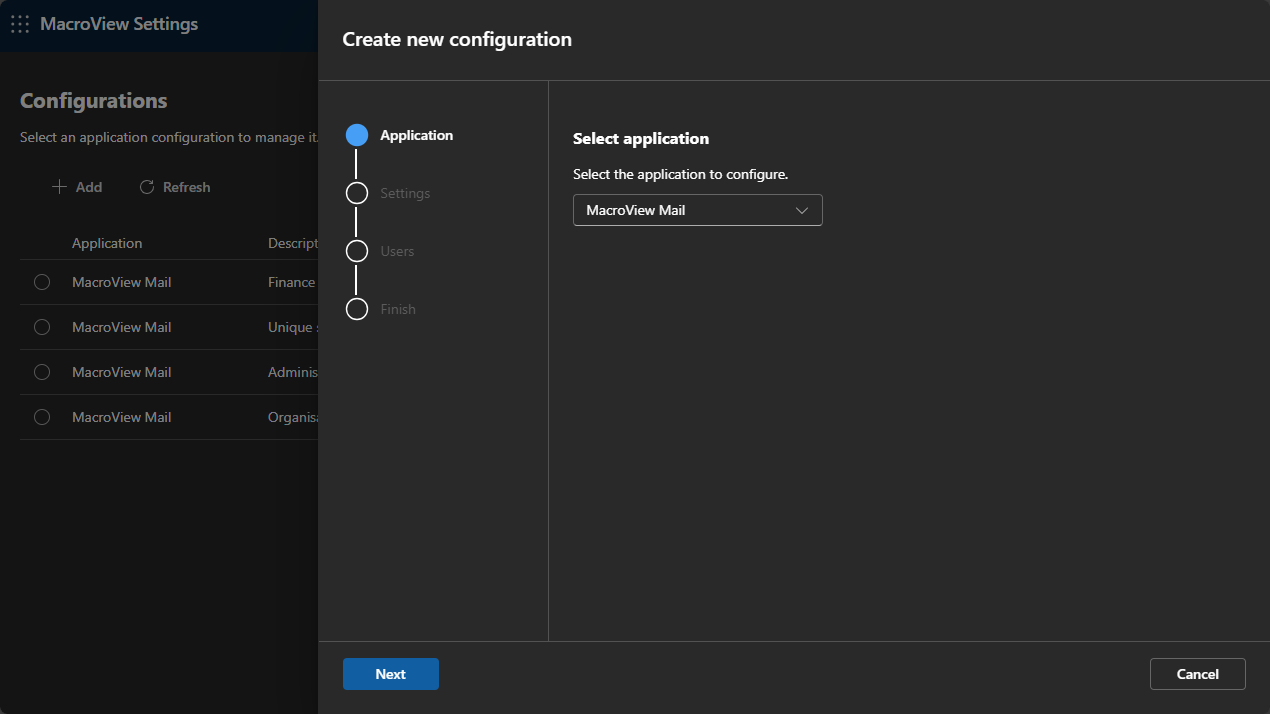Sort by the Application column header

tap(107, 243)
